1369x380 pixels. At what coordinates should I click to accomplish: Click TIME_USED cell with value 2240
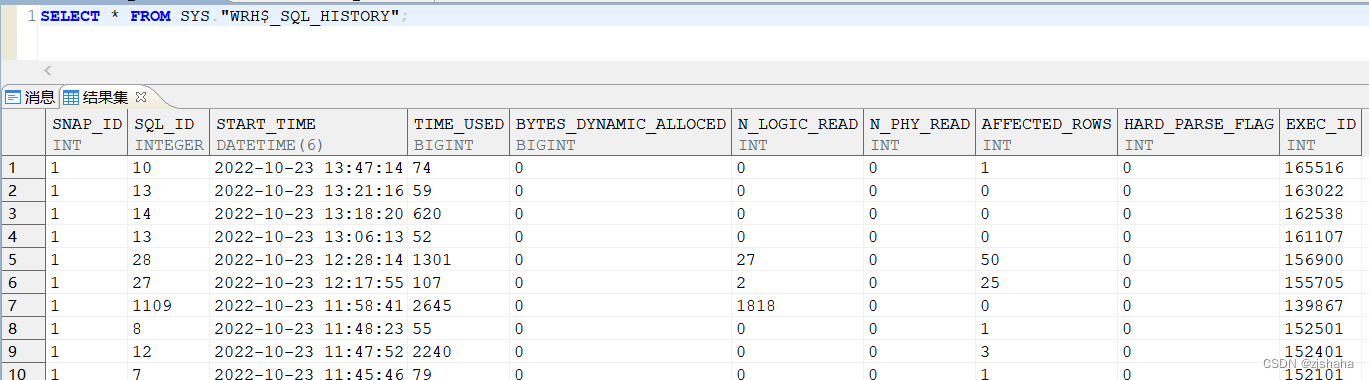pos(459,352)
